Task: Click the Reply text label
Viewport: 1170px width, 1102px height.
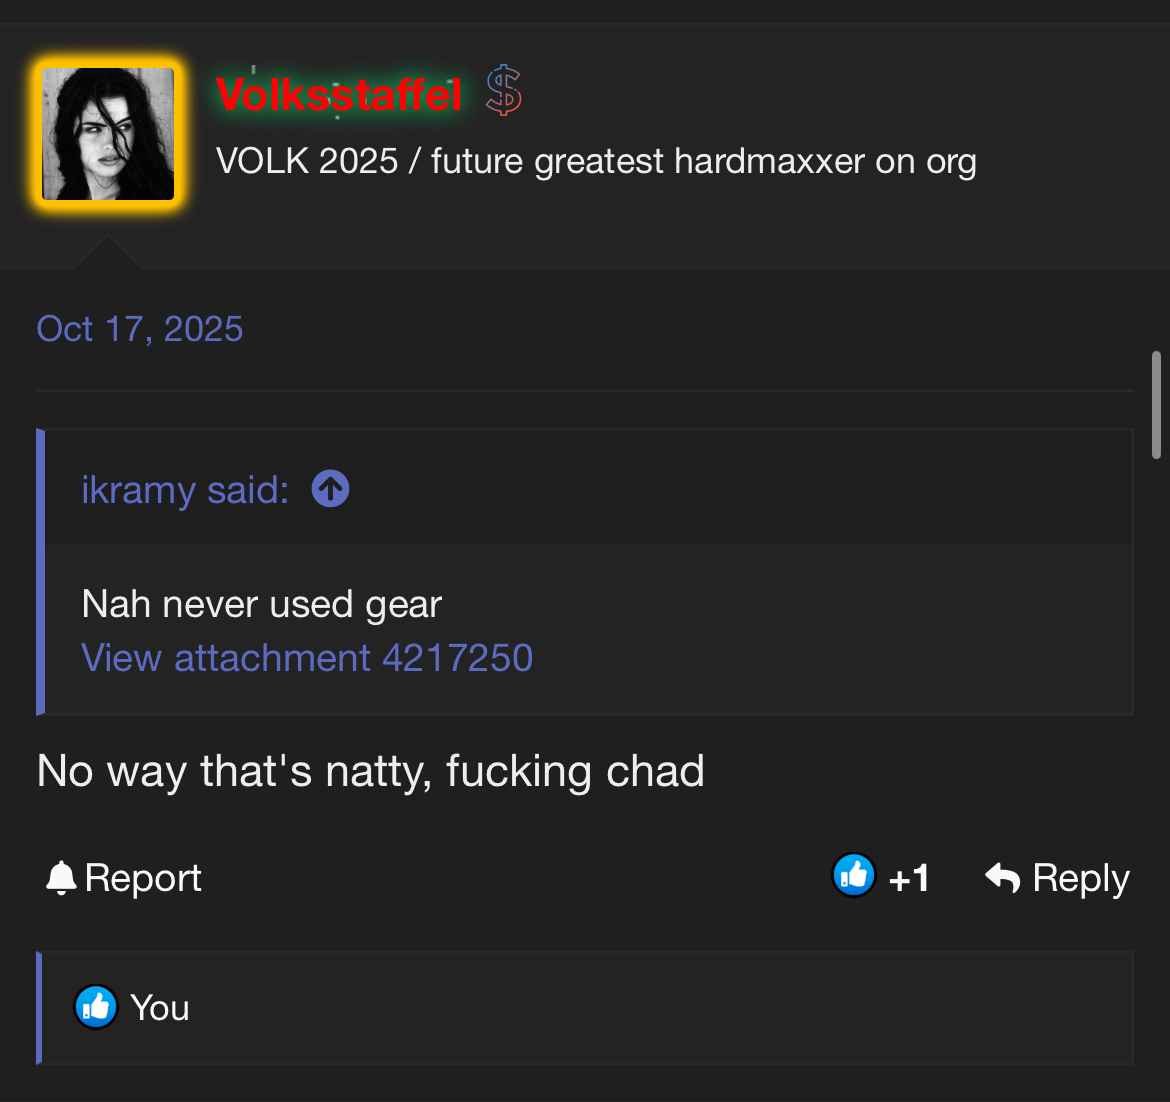Action: click(1080, 878)
